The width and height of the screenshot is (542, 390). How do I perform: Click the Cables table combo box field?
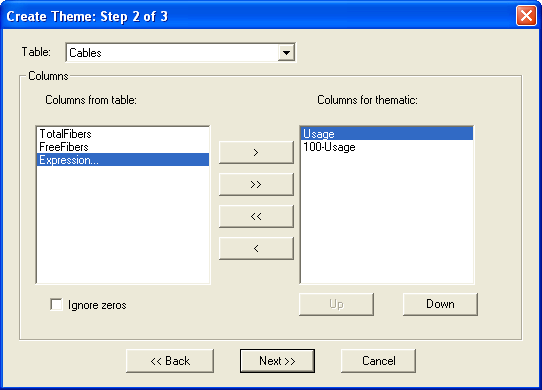point(172,53)
